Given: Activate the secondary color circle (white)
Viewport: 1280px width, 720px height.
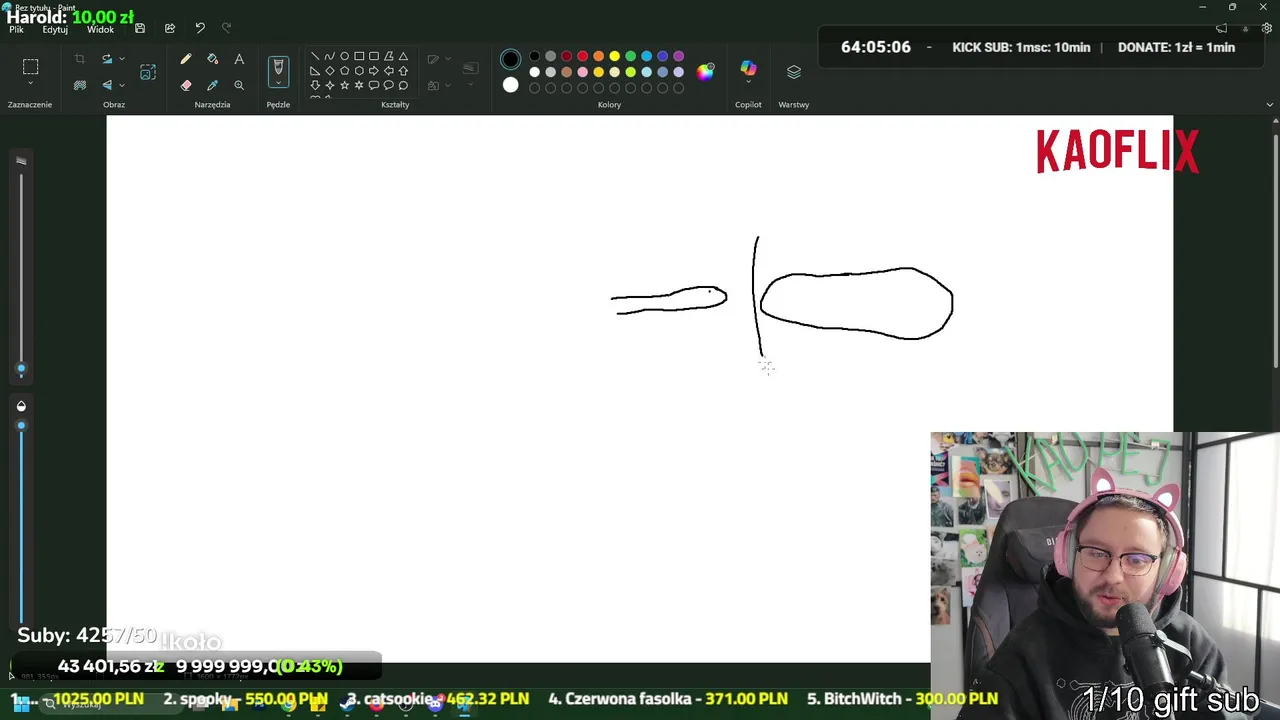Looking at the screenshot, I should (511, 85).
